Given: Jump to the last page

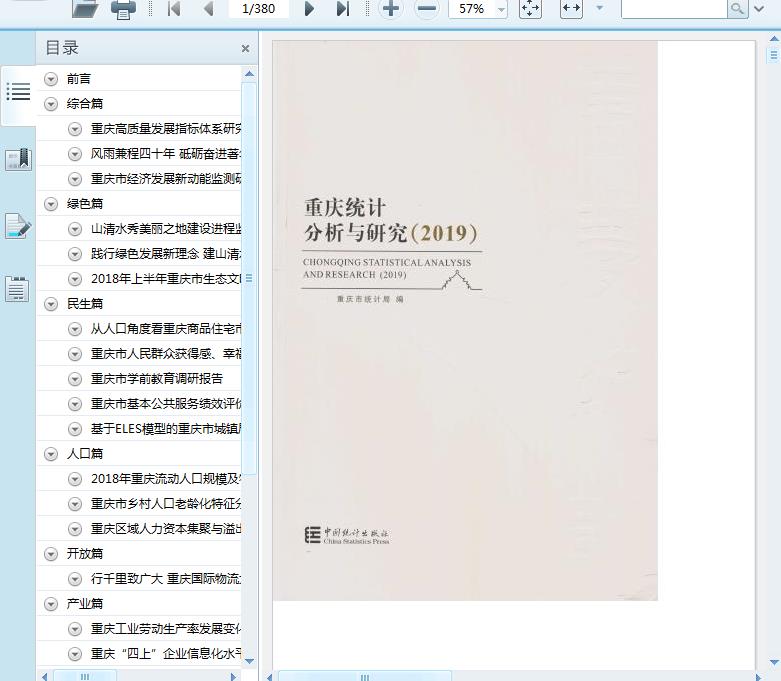Looking at the screenshot, I should pyautogui.click(x=343, y=9).
